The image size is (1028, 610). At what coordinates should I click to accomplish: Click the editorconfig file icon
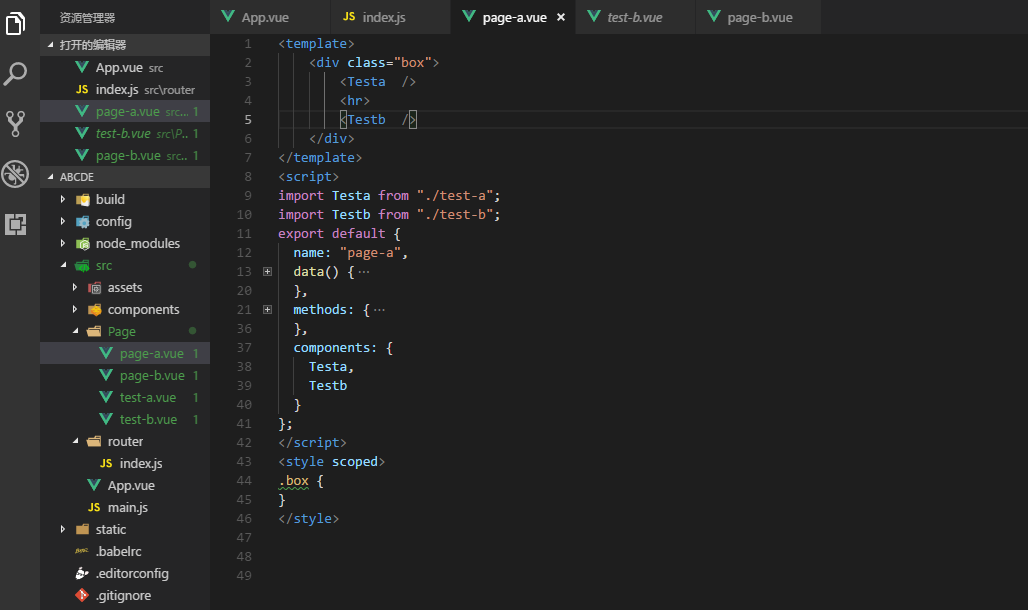click(x=82, y=573)
